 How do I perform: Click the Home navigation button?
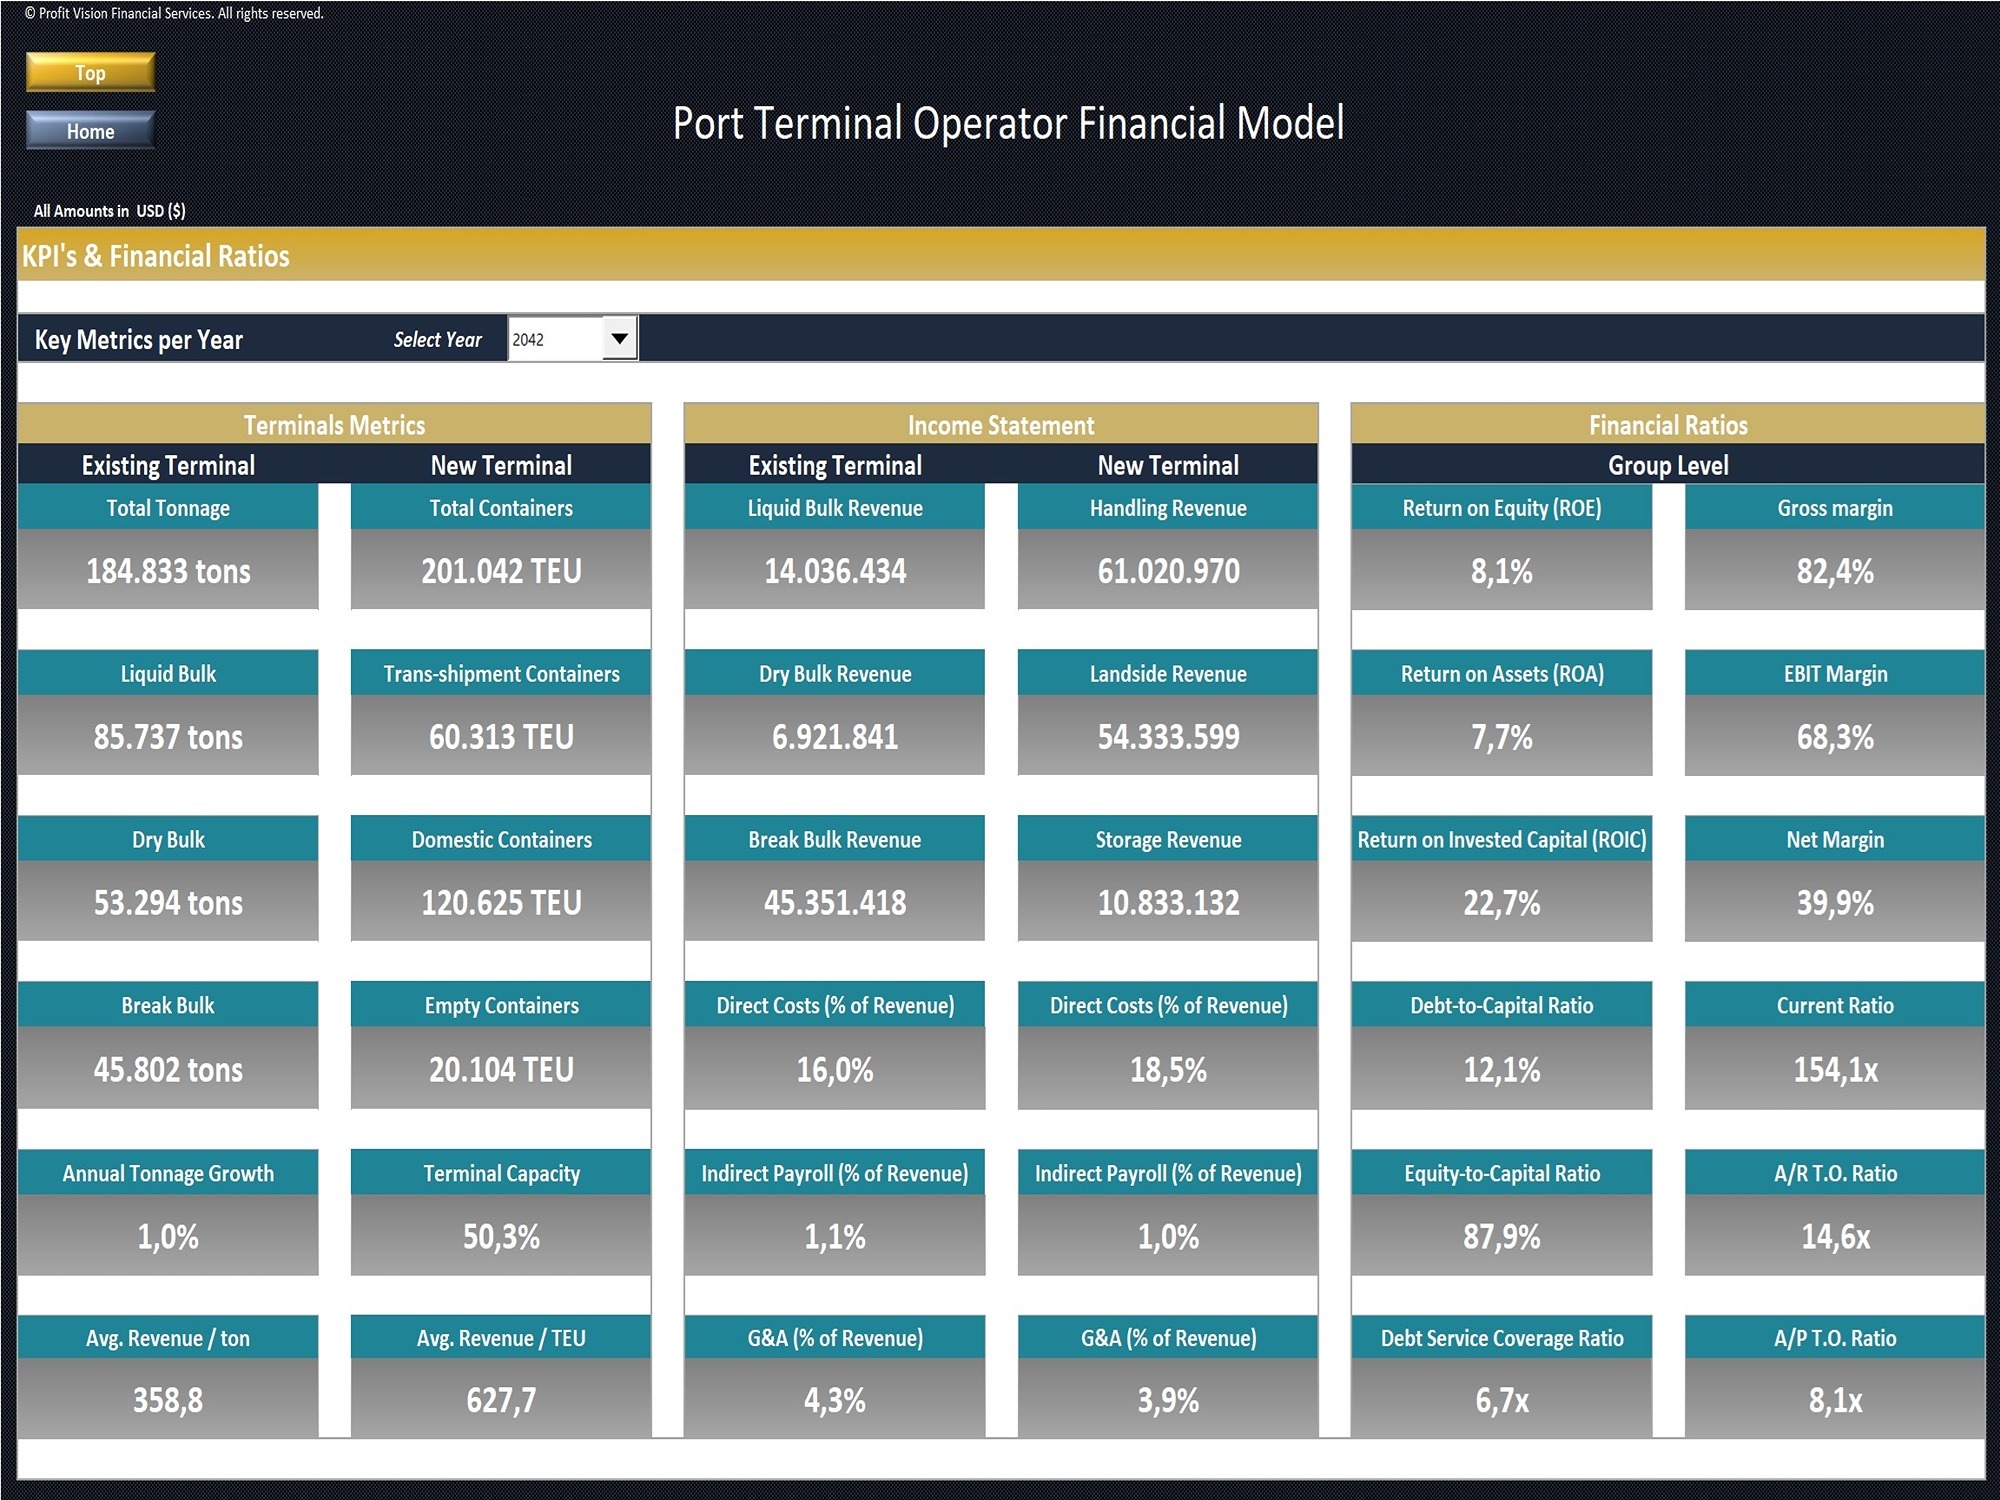89,130
